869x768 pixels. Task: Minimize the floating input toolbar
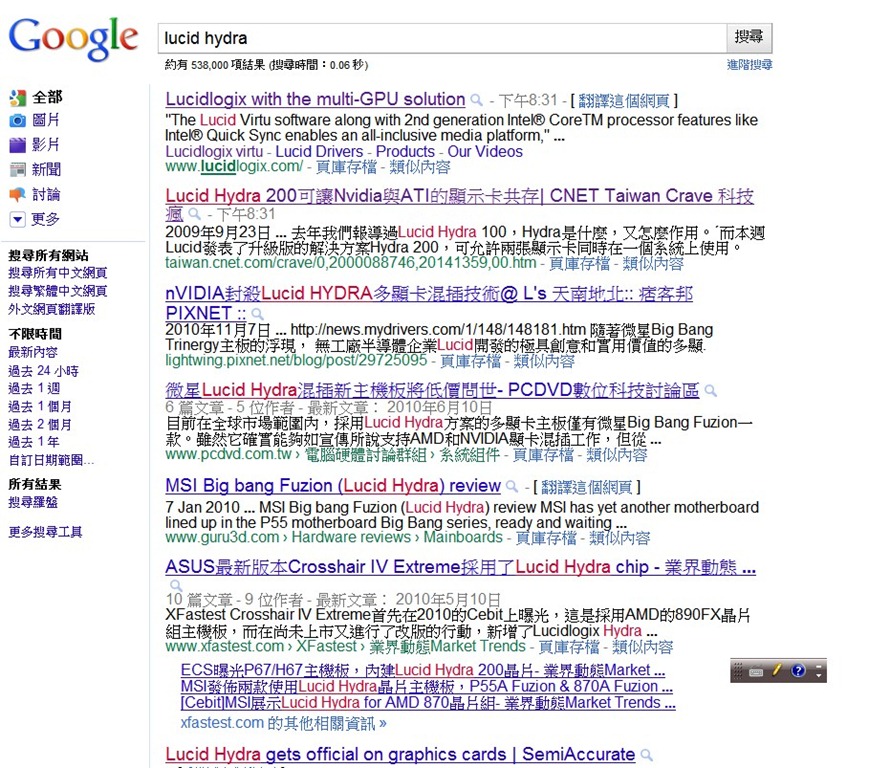819,665
